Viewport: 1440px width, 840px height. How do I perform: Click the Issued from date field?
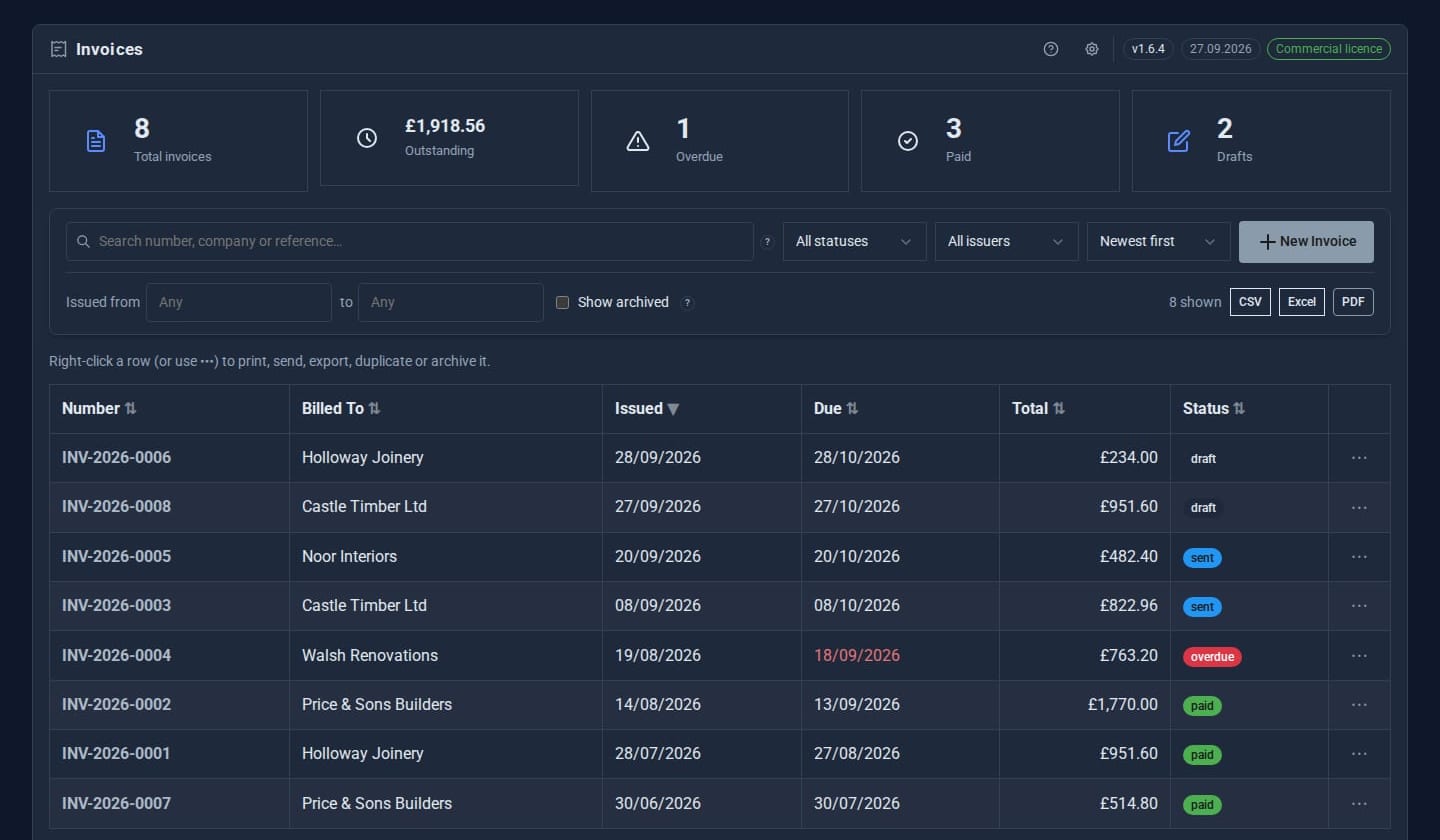pos(239,302)
